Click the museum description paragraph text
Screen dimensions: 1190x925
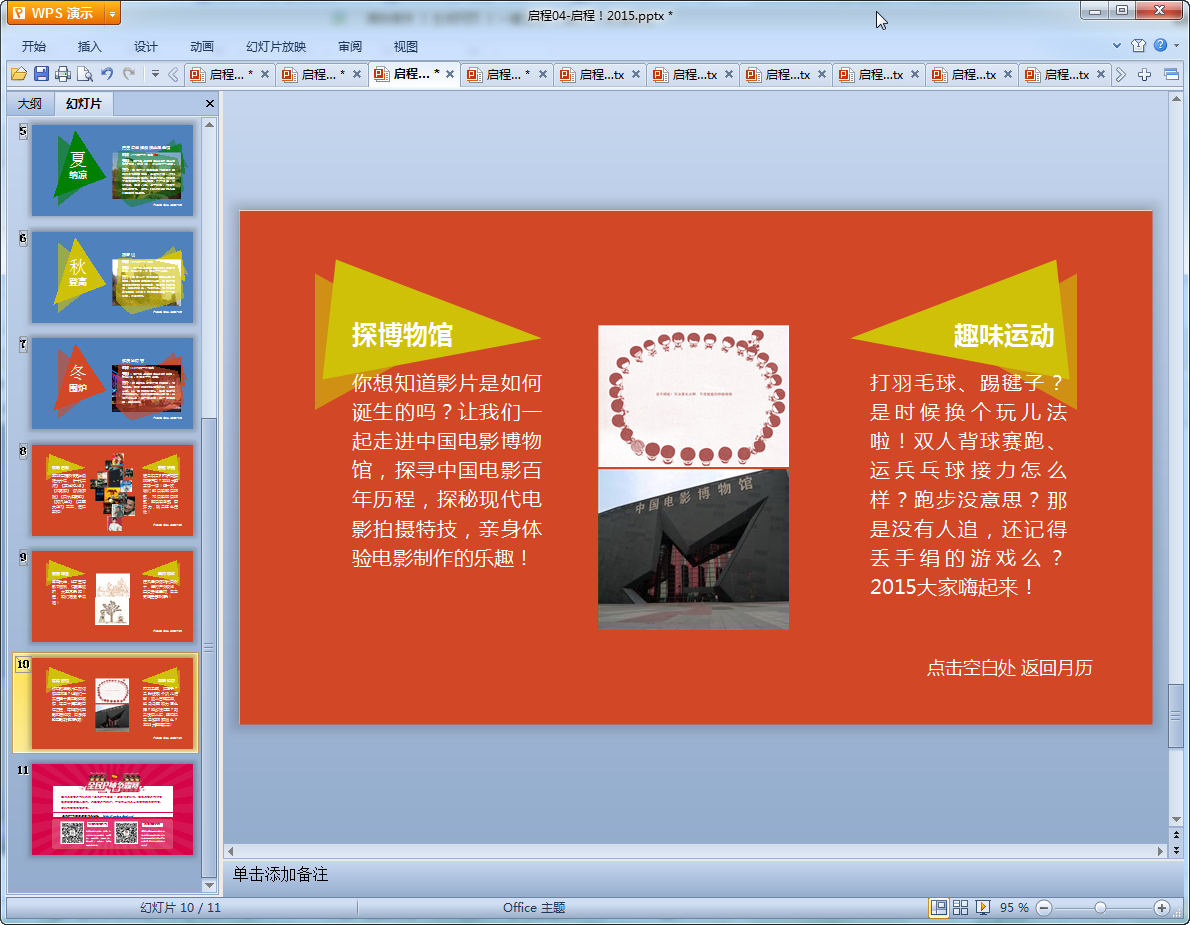[447, 470]
